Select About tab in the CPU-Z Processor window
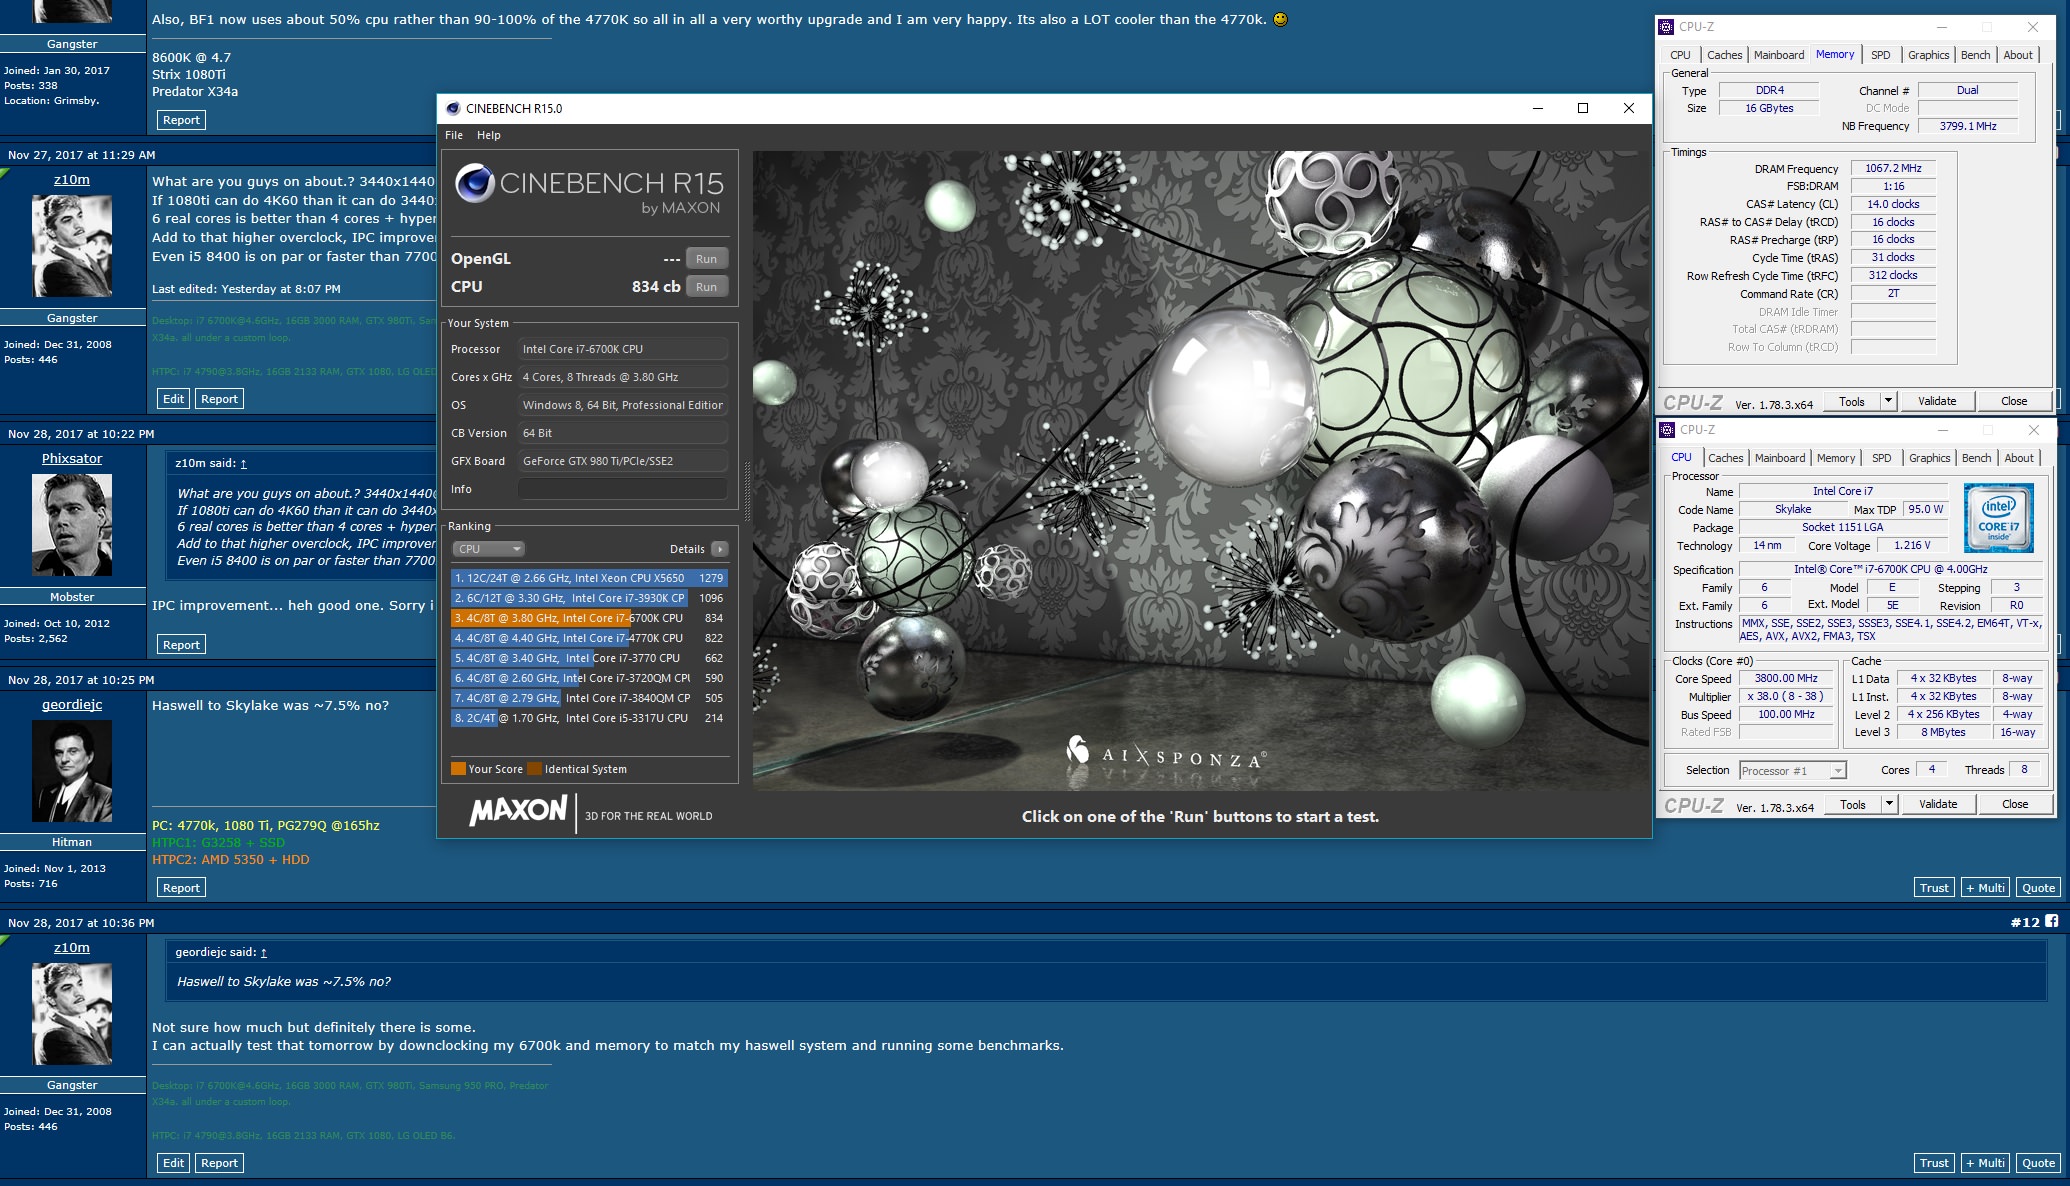The image size is (2070, 1186). 2019,458
